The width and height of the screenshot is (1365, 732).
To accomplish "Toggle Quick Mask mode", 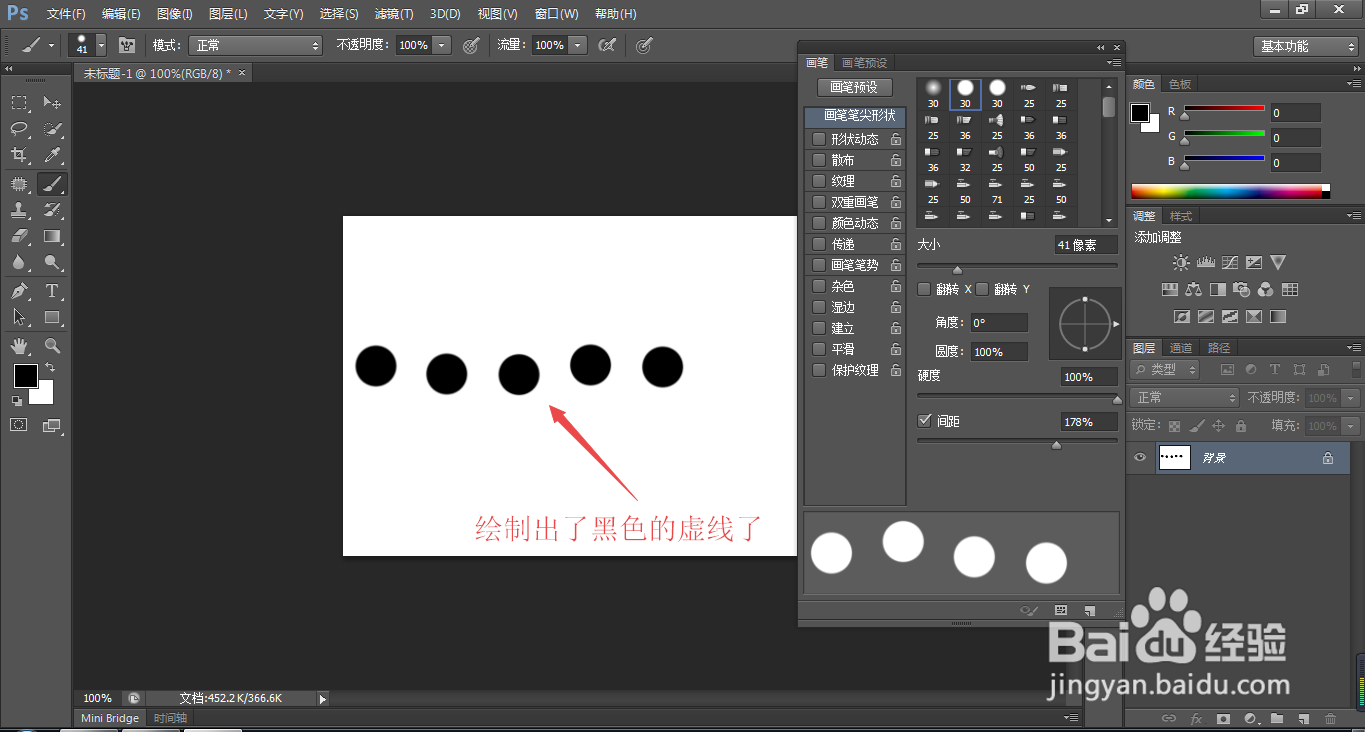I will pos(19,425).
